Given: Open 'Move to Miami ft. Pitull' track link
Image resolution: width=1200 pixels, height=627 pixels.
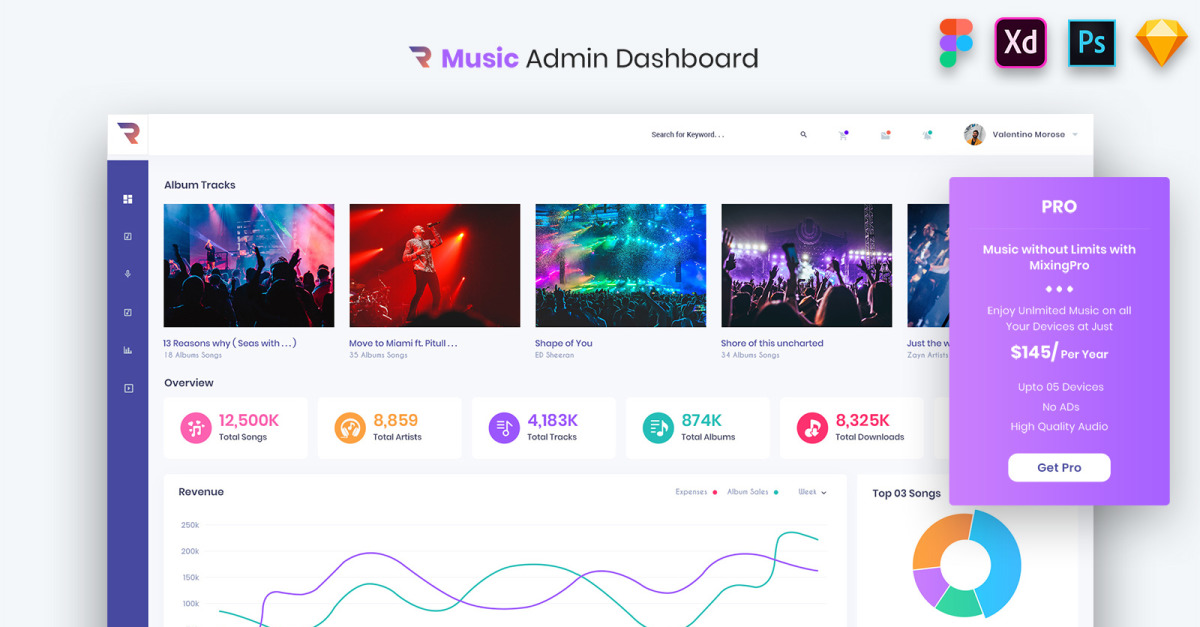Looking at the screenshot, I should point(403,343).
